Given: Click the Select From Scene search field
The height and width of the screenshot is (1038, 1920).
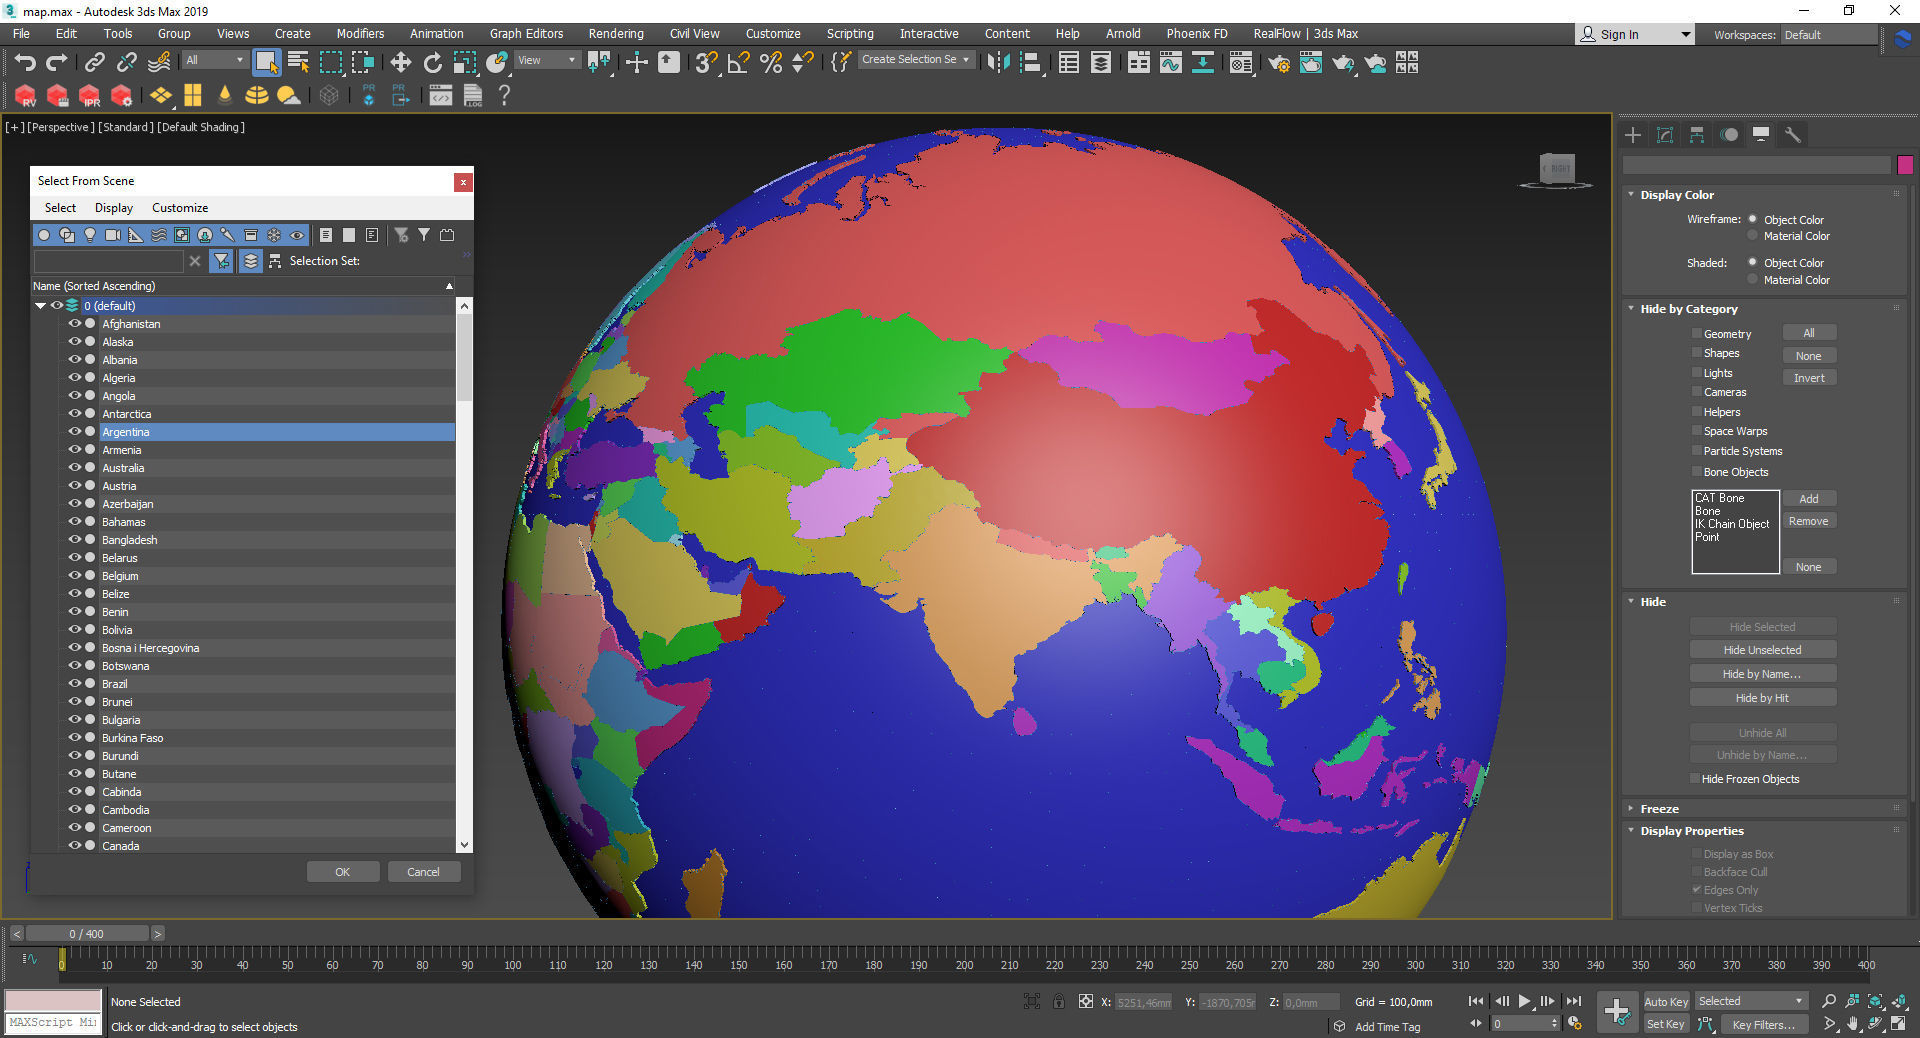Looking at the screenshot, I should click(108, 261).
